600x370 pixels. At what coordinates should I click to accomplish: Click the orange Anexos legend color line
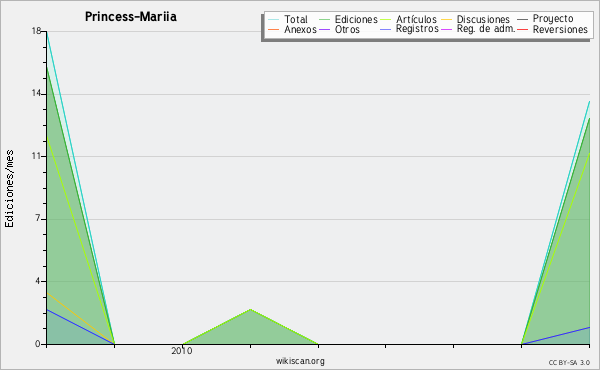click(274, 29)
